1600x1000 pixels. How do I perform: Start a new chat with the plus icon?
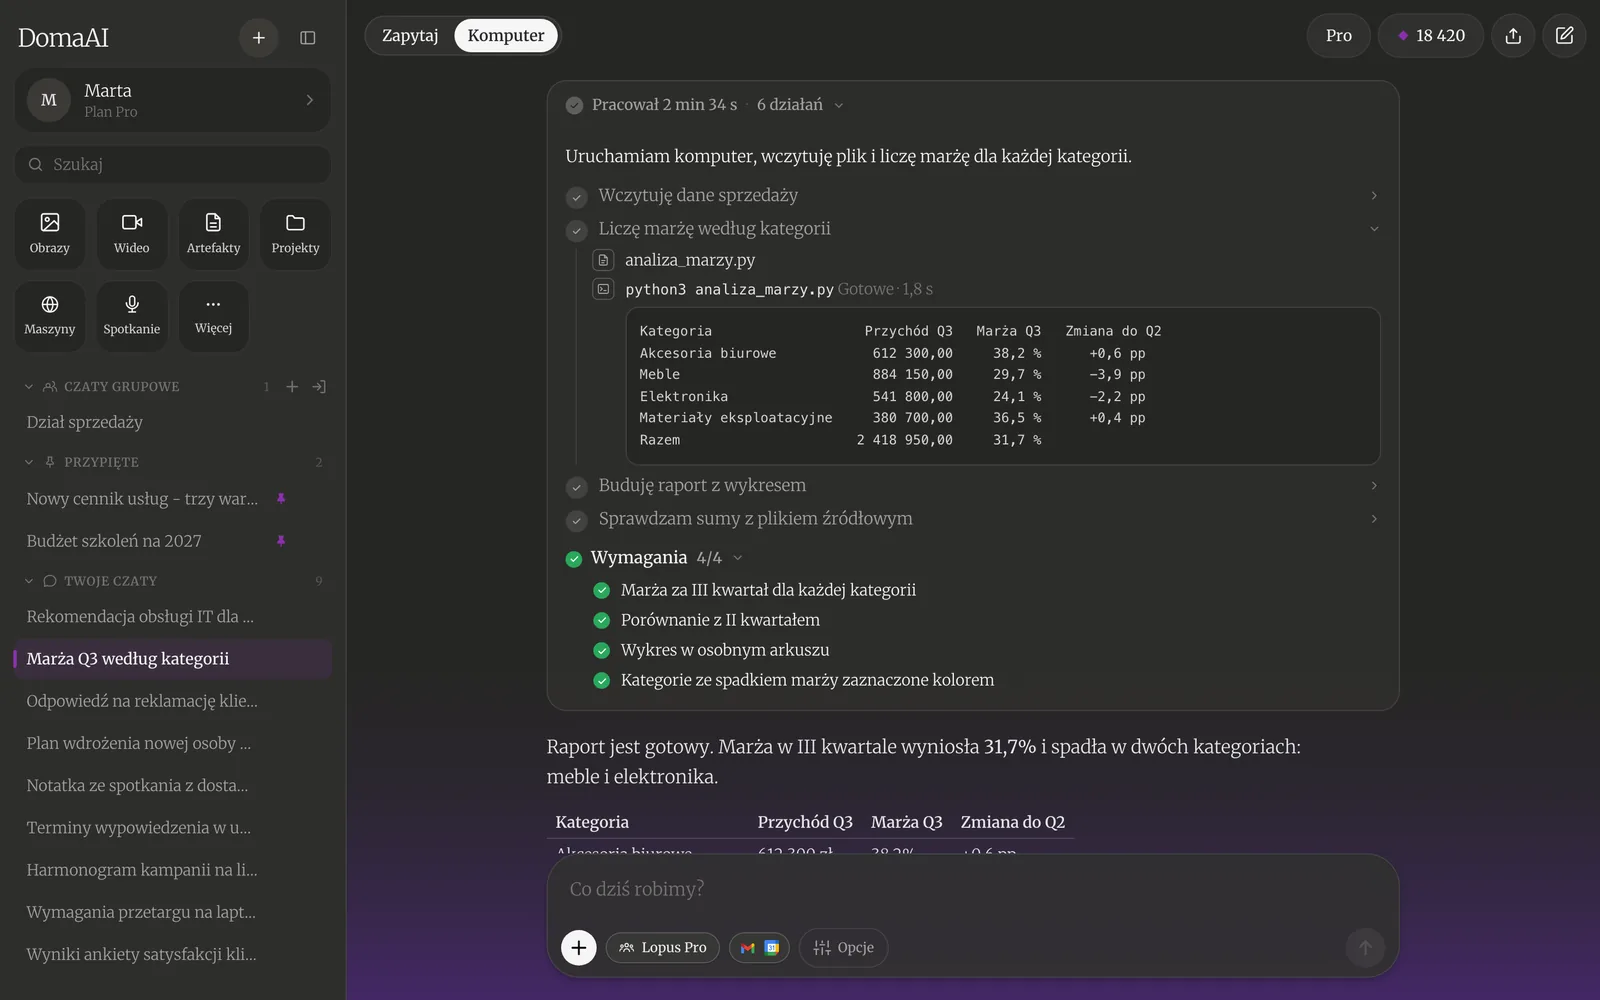coord(258,38)
